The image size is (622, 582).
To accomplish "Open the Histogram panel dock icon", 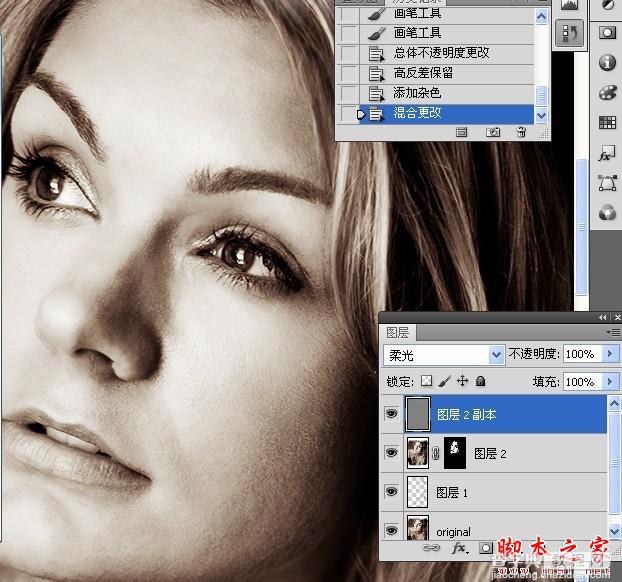I will (x=570, y=6).
